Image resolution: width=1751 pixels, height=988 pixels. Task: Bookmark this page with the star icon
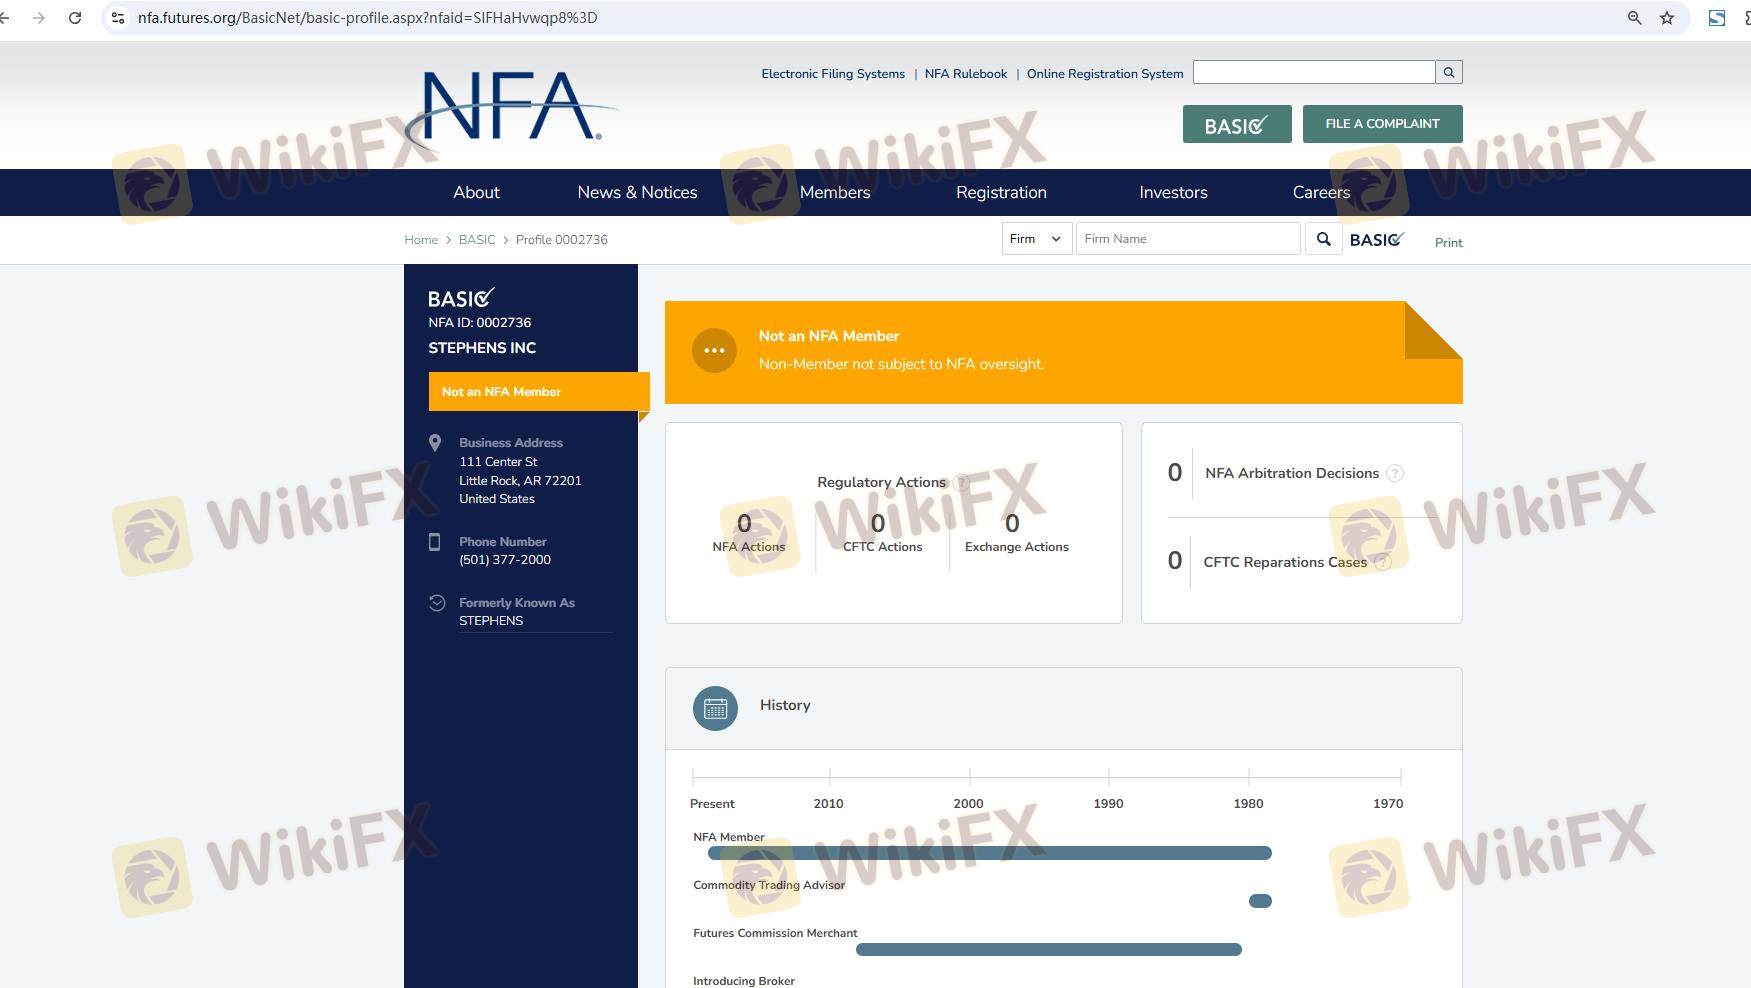click(1667, 18)
